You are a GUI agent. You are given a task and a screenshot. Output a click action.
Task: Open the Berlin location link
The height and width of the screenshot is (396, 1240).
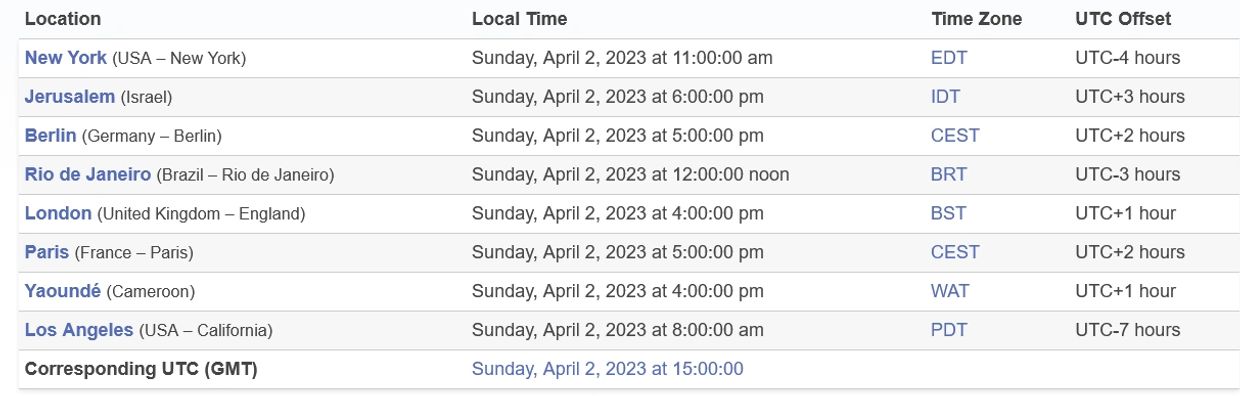[x=50, y=136]
